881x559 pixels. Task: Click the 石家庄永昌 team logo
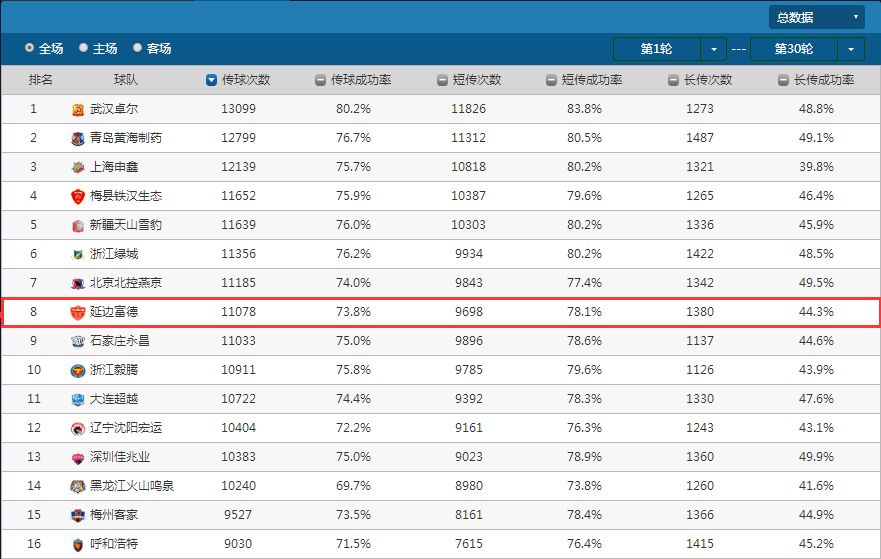[78, 342]
